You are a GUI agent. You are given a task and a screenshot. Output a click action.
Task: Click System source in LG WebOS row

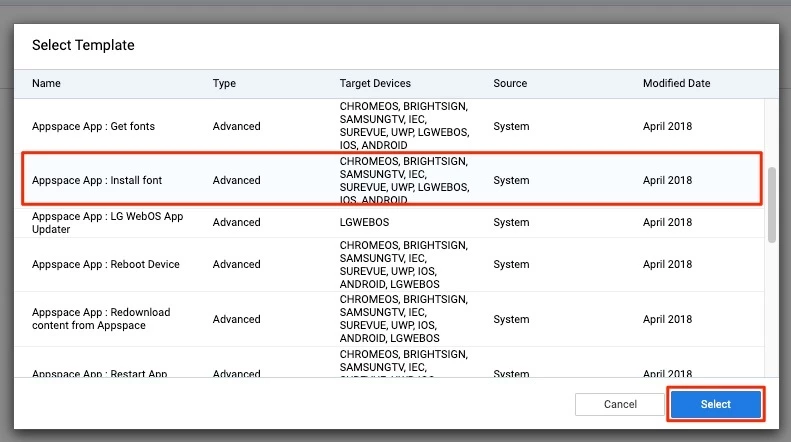pos(511,222)
